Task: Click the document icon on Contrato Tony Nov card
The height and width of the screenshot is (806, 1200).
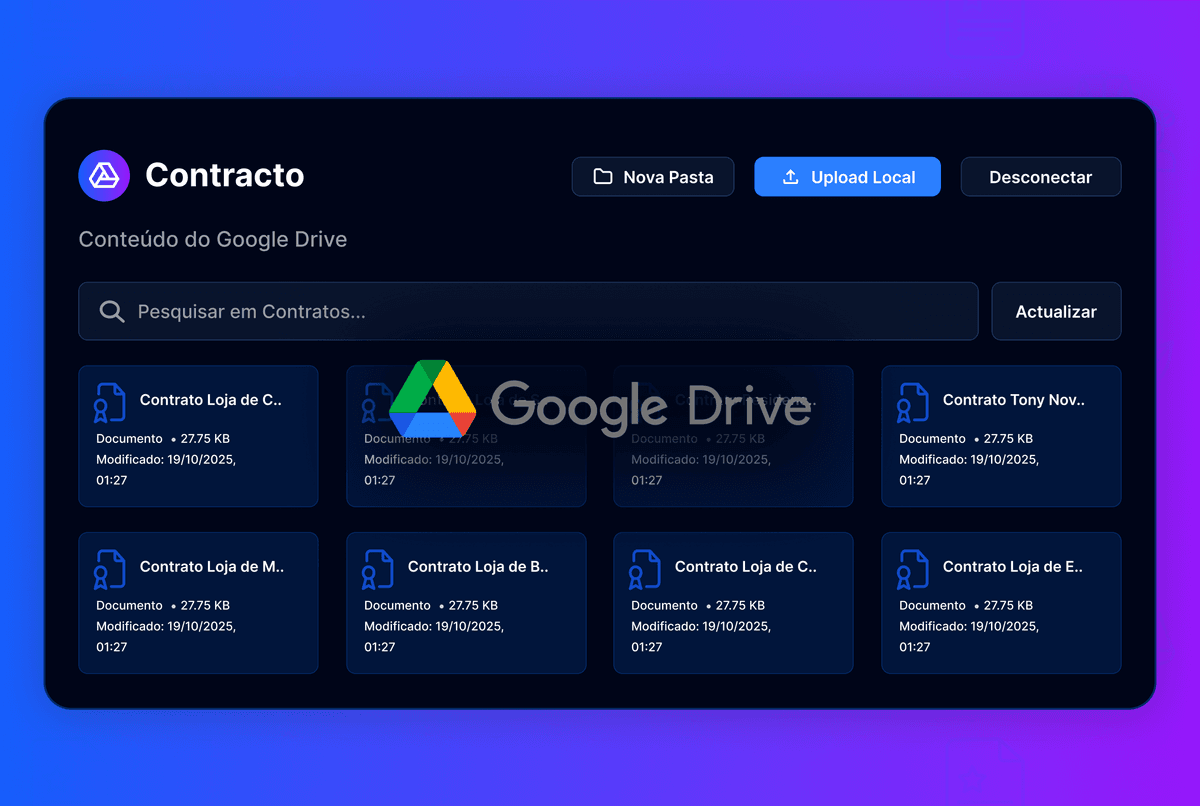Action: [x=913, y=400]
